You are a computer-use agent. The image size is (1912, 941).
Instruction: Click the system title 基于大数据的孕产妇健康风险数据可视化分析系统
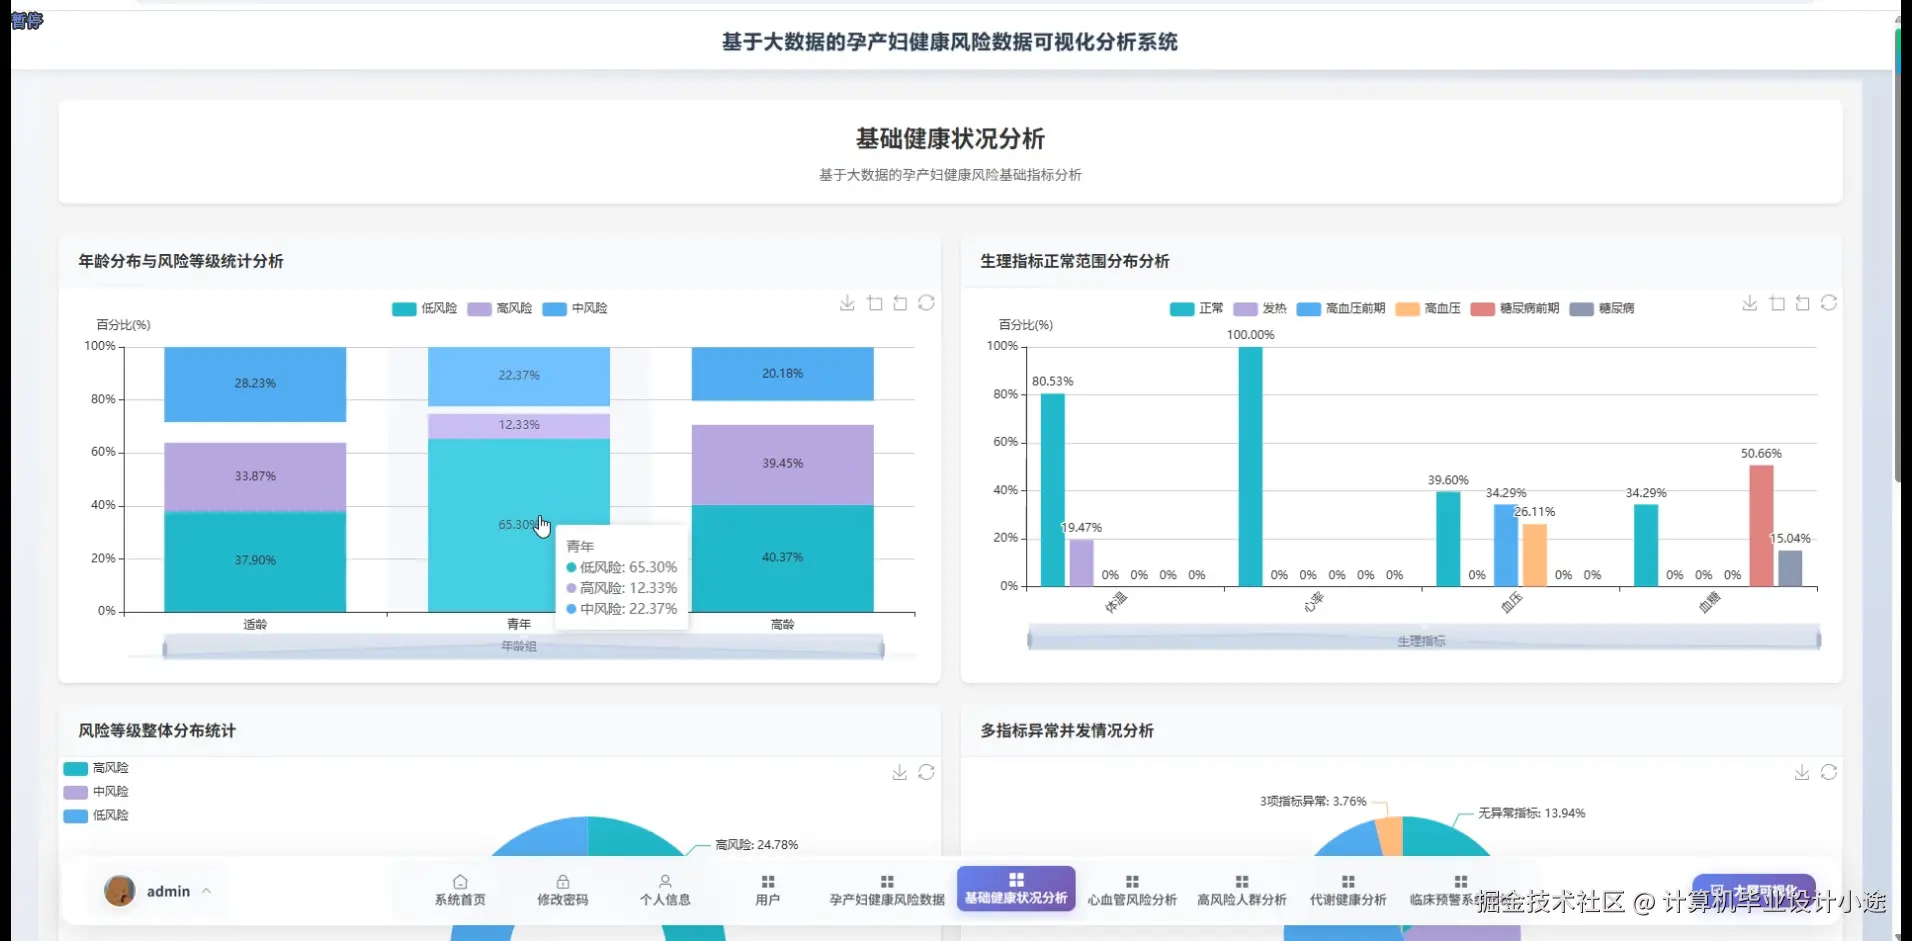click(x=950, y=42)
